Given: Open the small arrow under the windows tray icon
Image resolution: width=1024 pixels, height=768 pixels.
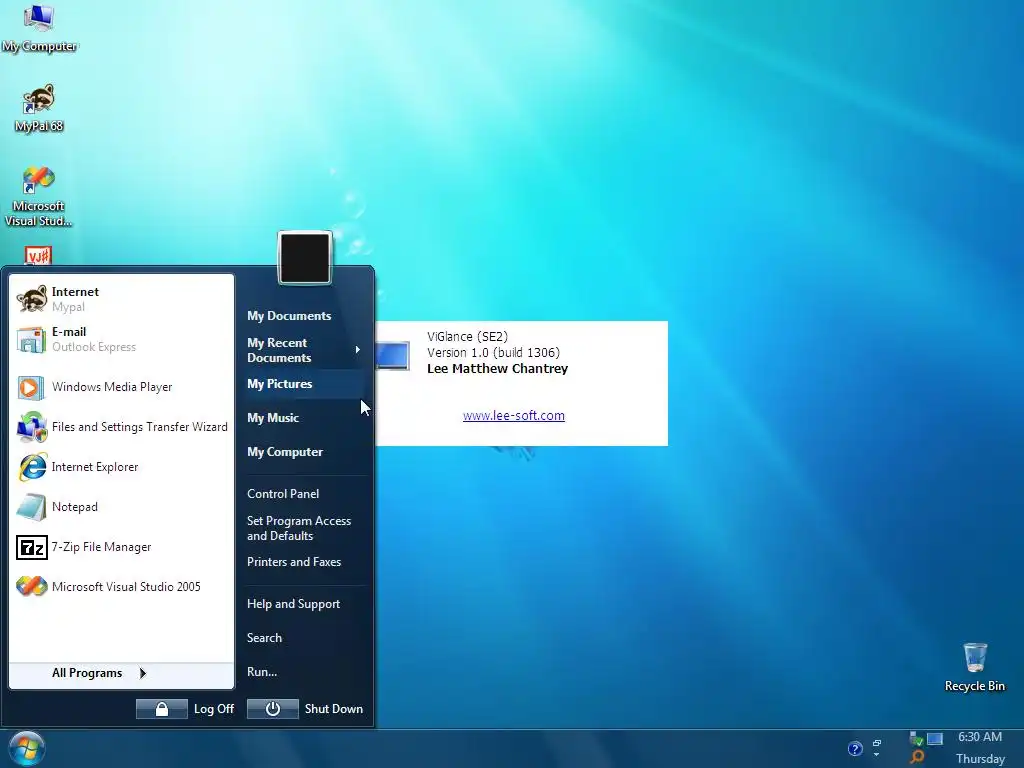Looking at the screenshot, I should coord(876,755).
